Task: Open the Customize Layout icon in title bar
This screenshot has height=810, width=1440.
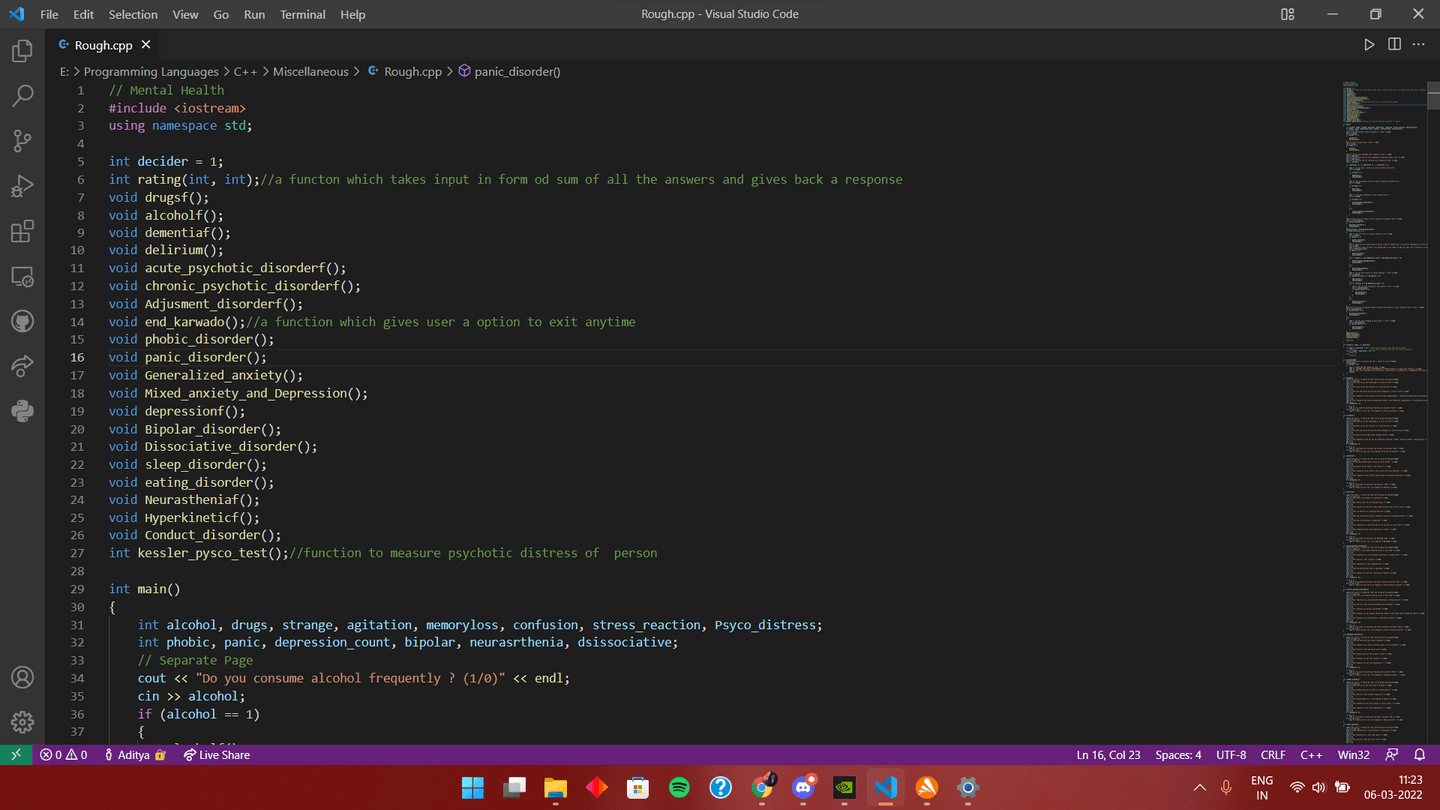Action: [1287, 14]
